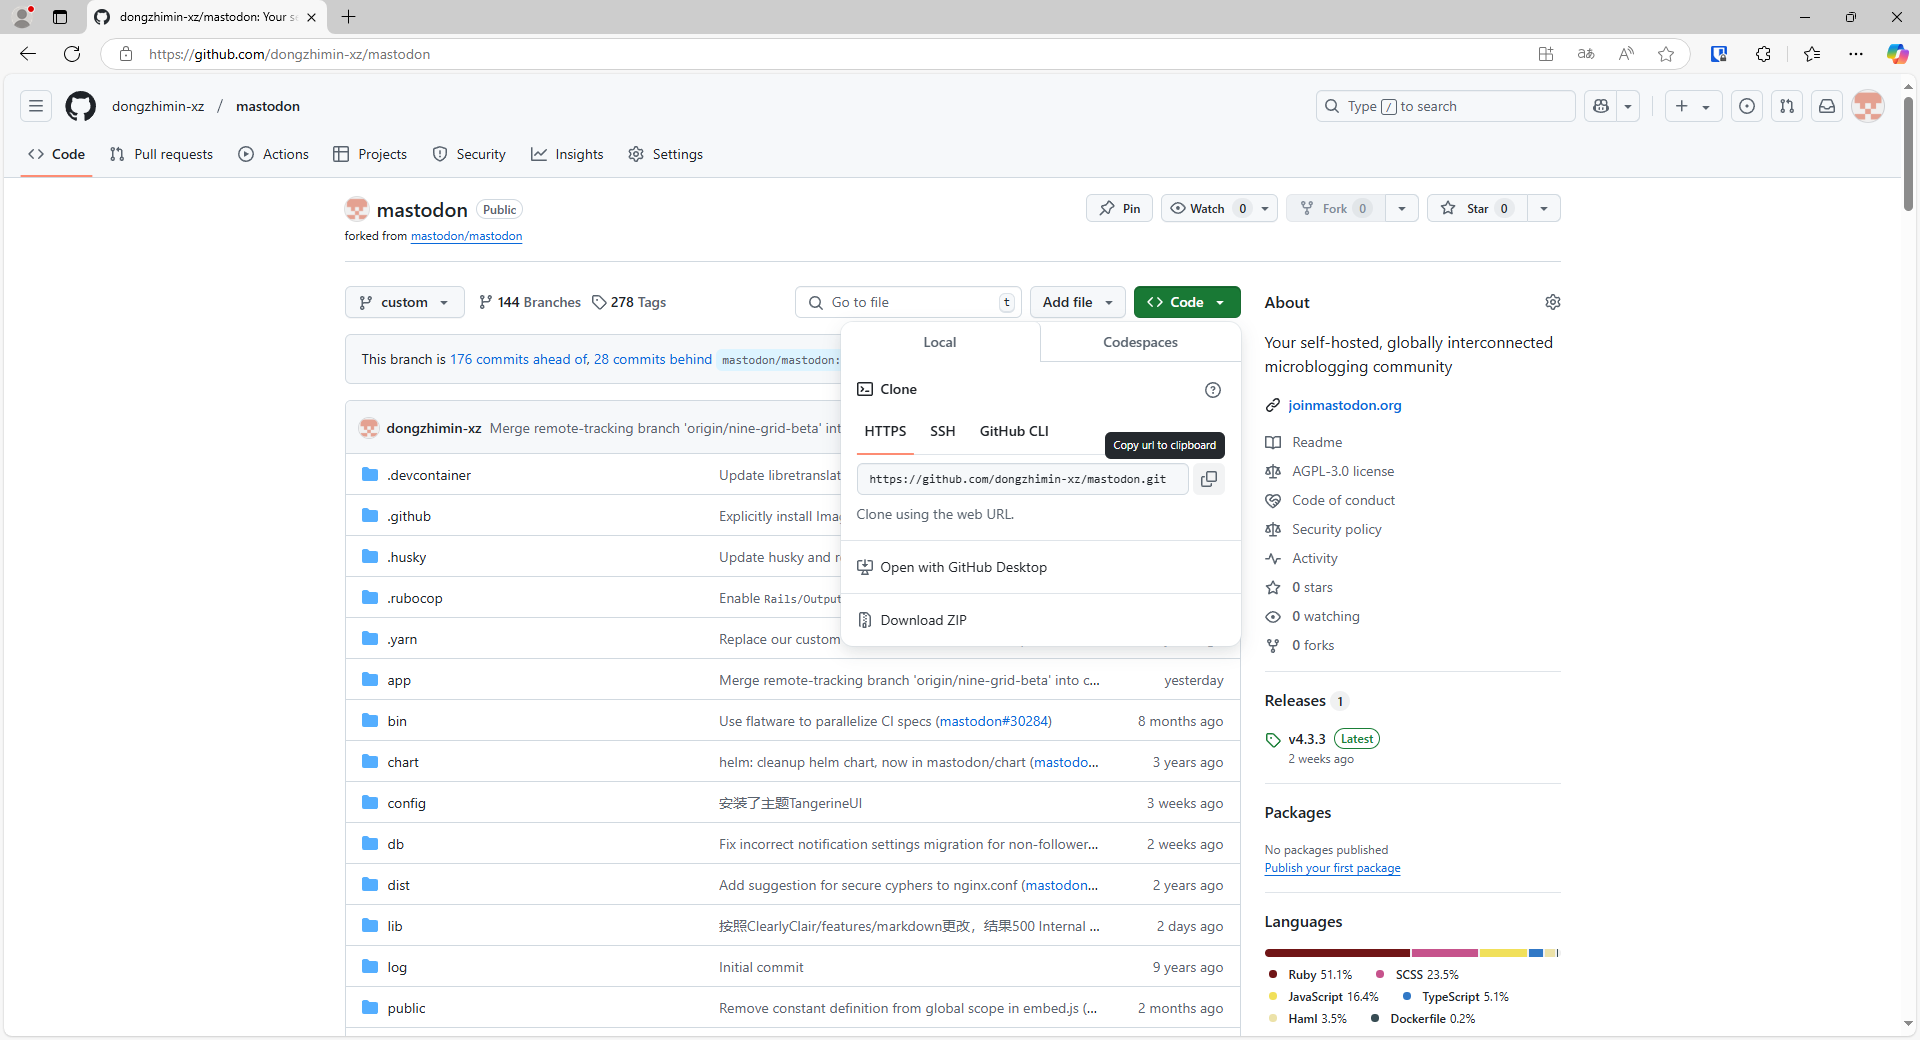Click the Clone help question icon
The image size is (1920, 1040).
(1212, 390)
